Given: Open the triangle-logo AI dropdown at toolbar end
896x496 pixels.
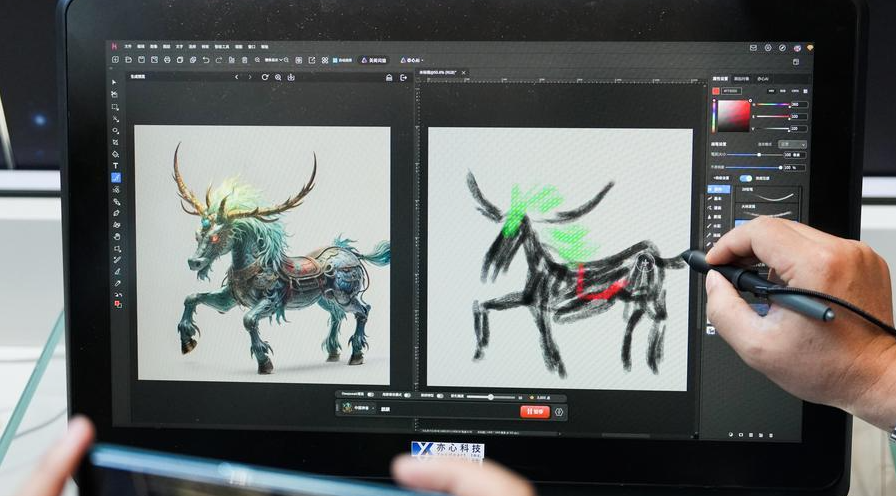Looking at the screenshot, I should pyautogui.click(x=413, y=60).
